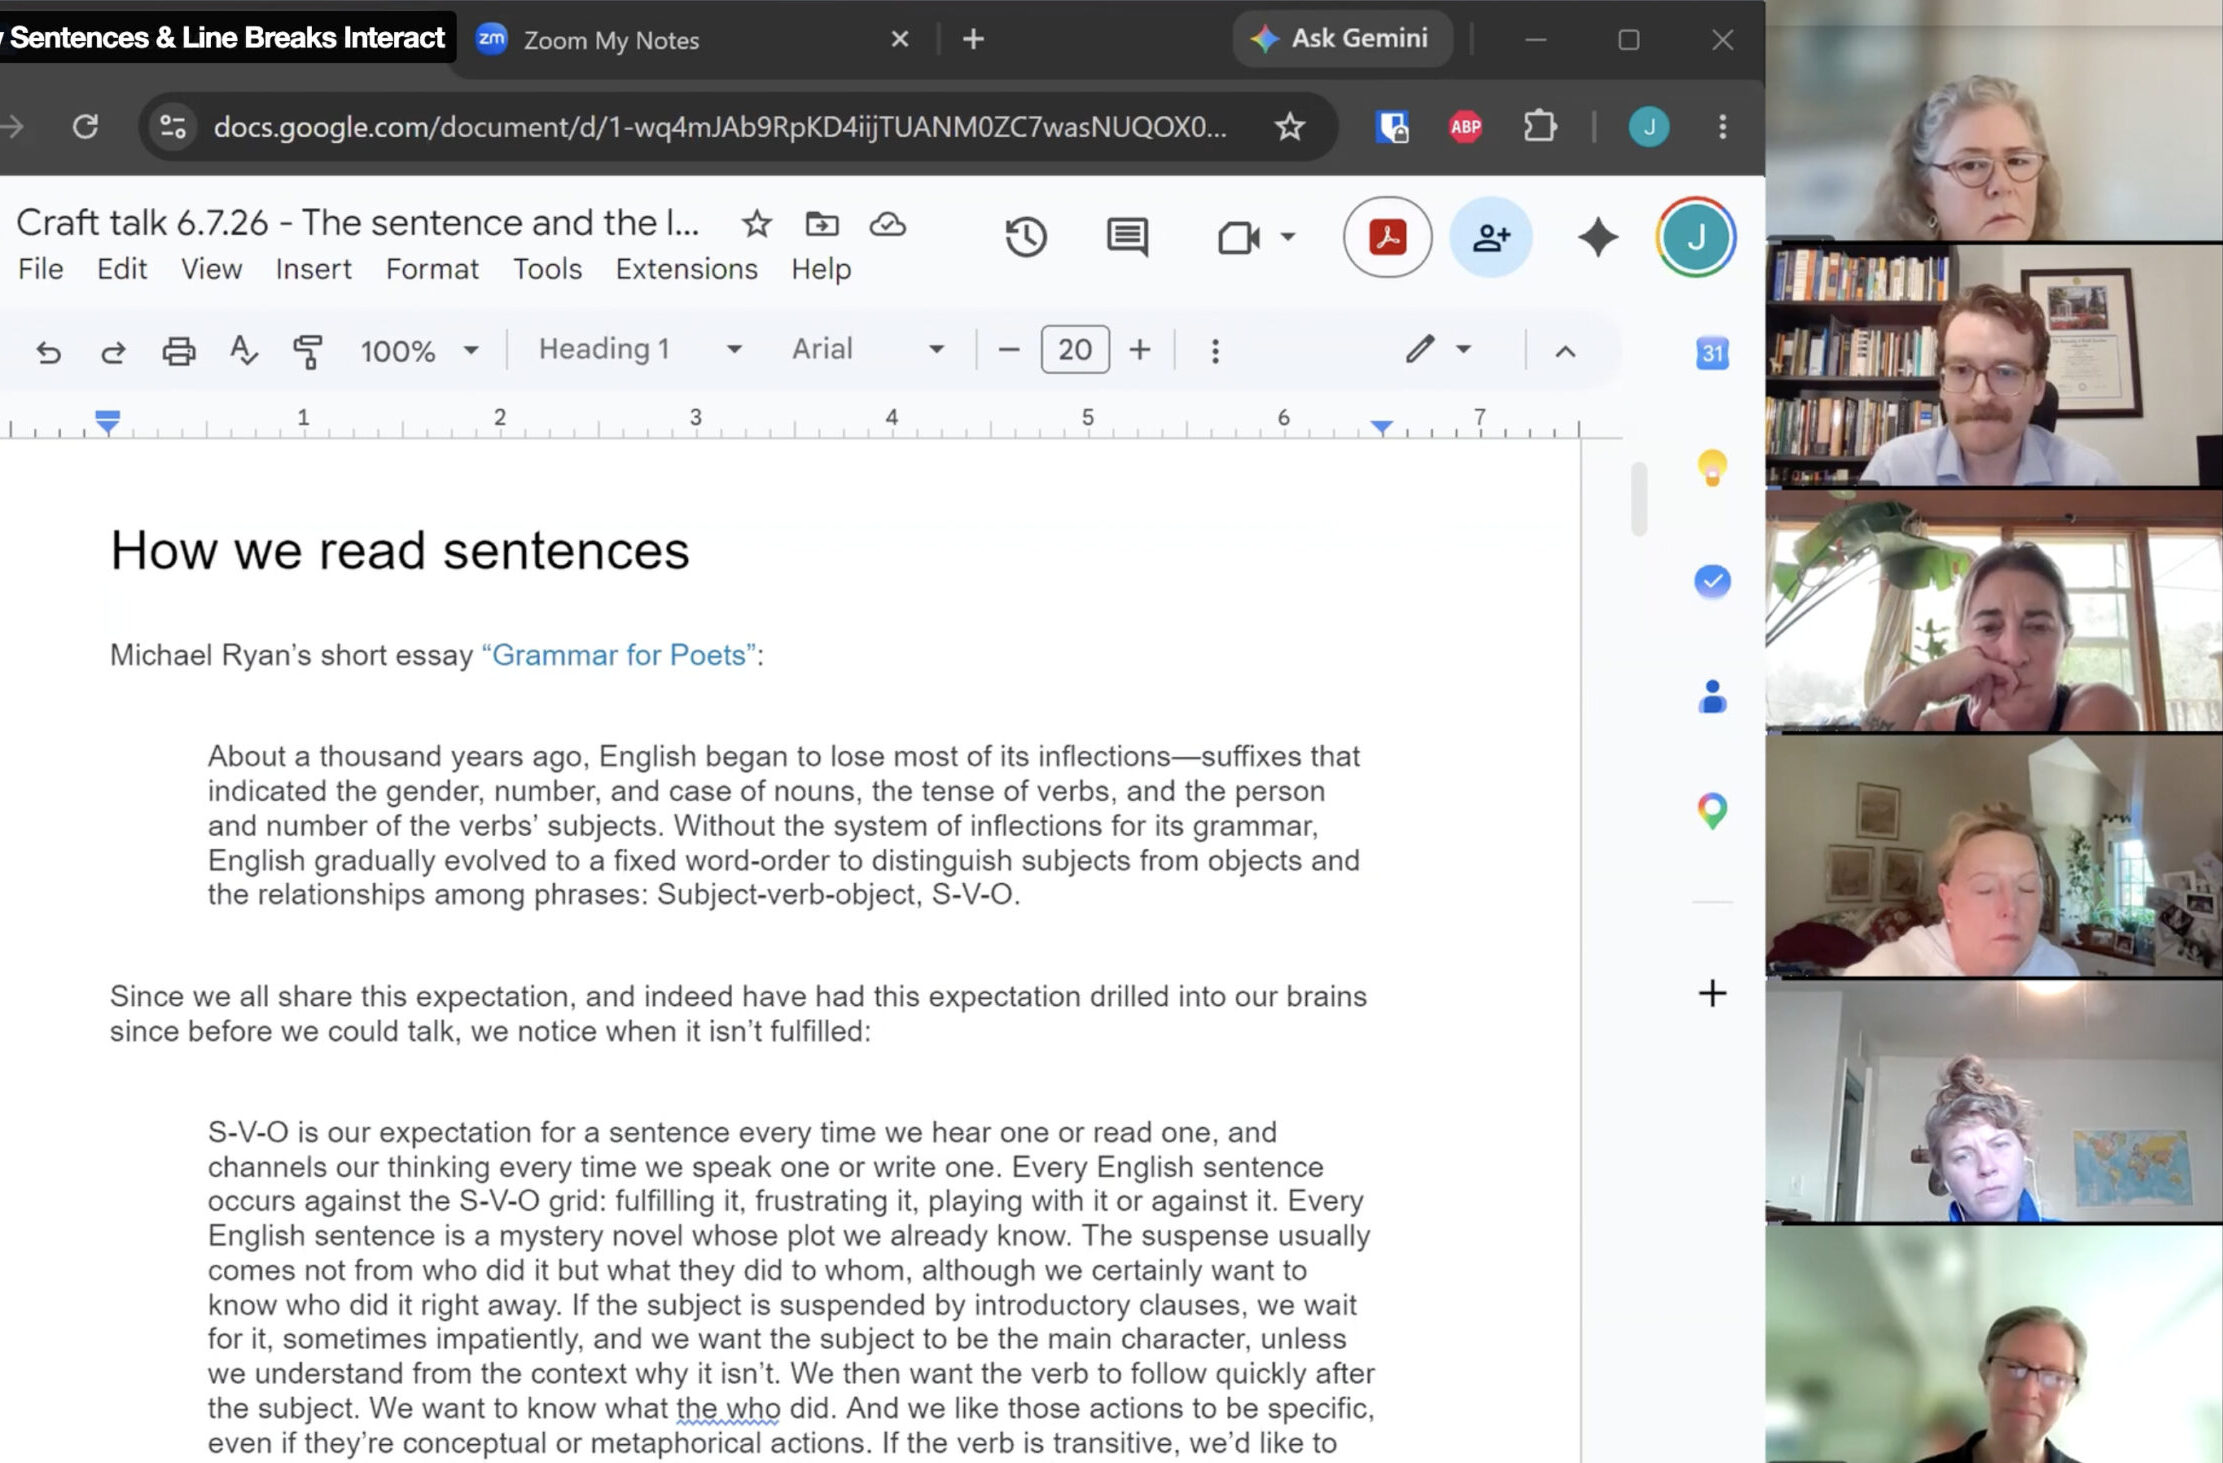Run spelling and grammar check

(x=243, y=351)
